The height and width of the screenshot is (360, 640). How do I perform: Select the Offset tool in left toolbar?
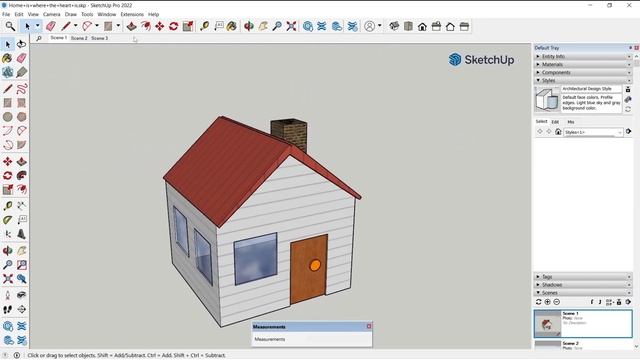pos(22,189)
